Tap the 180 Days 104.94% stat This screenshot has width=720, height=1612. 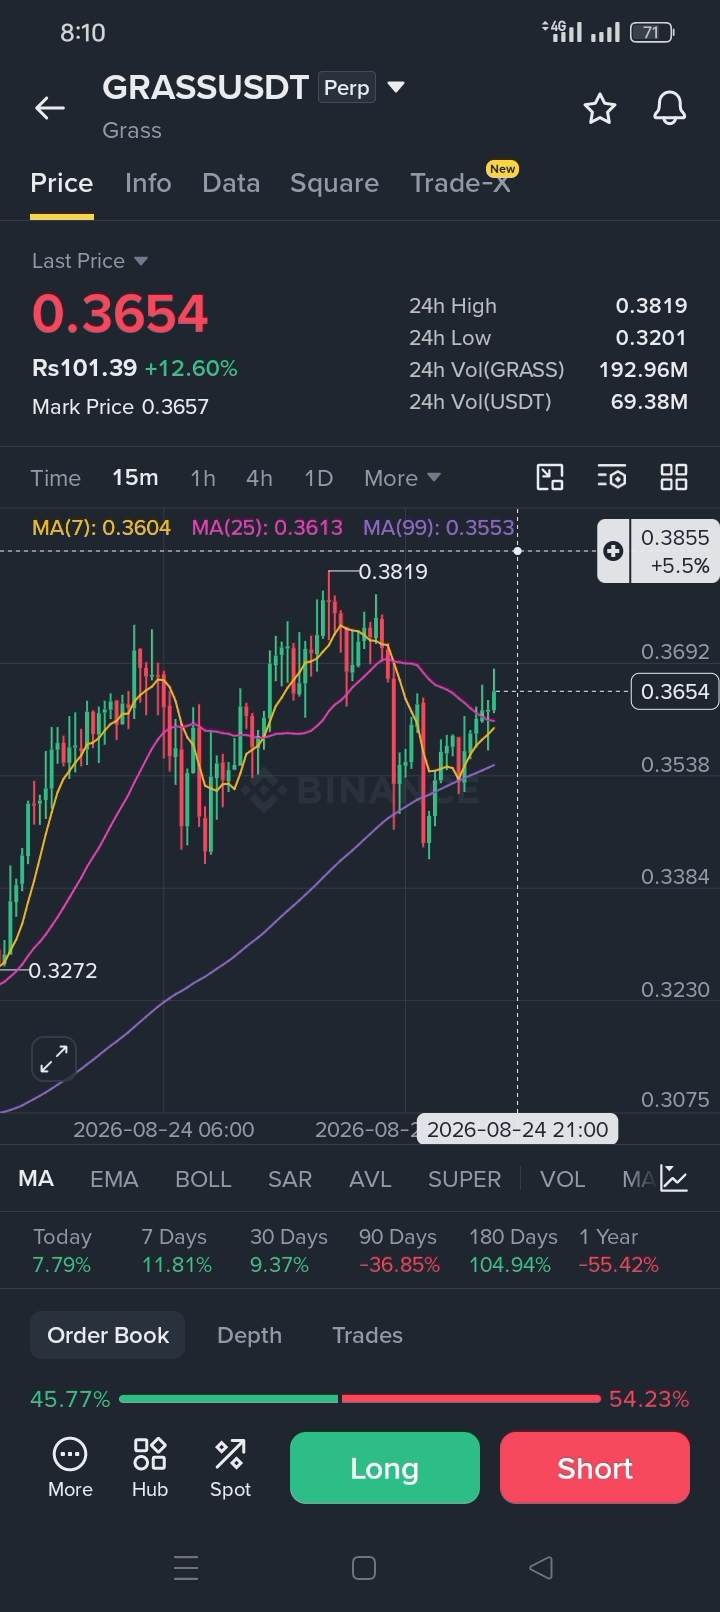coord(513,1251)
